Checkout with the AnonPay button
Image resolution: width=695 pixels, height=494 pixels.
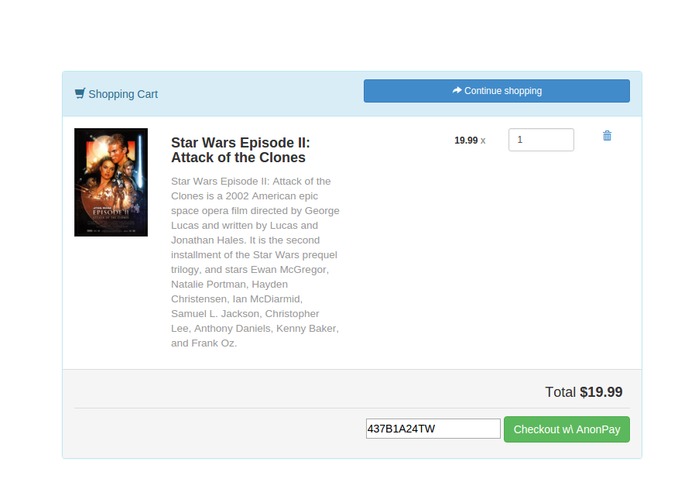pos(566,429)
